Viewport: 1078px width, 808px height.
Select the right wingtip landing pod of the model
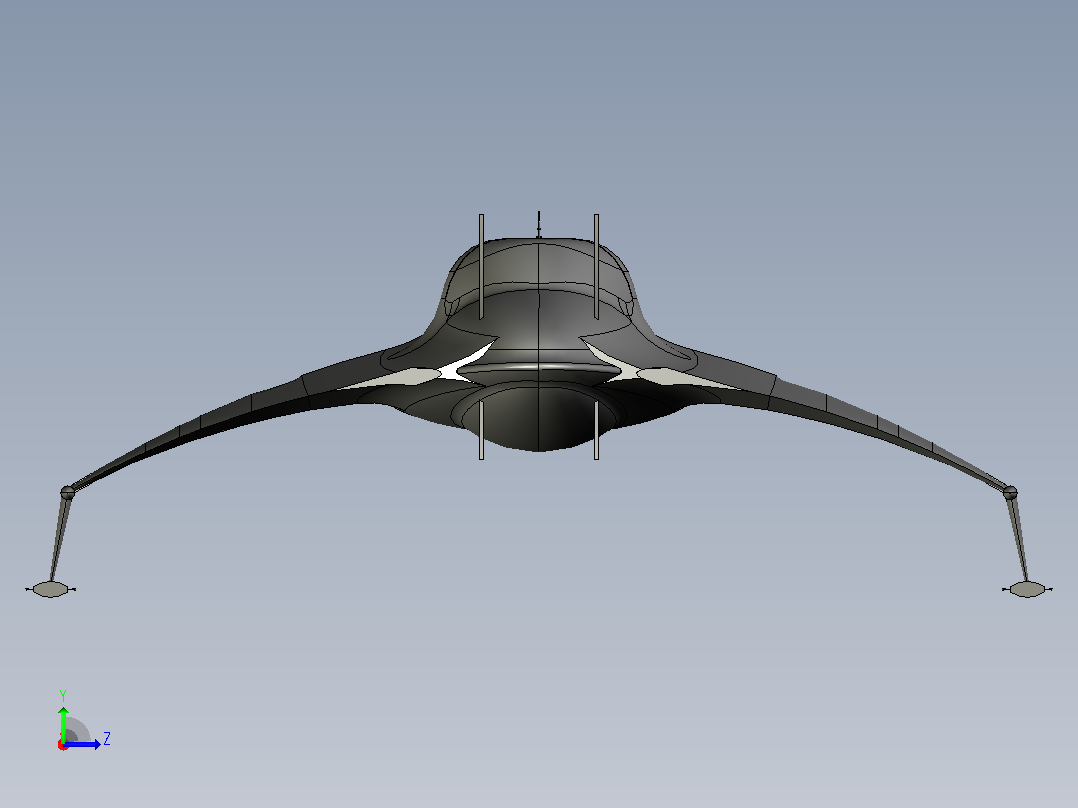(1027, 589)
